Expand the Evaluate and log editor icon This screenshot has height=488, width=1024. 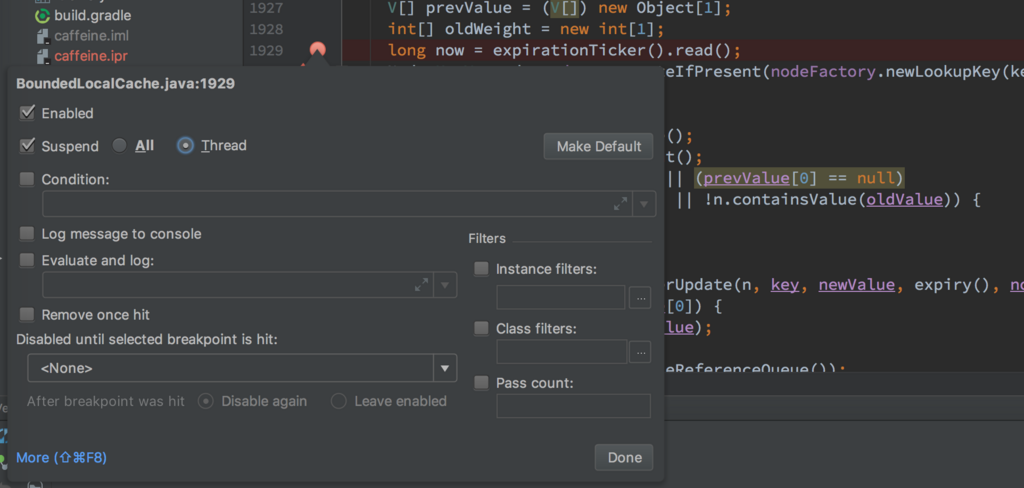(422, 285)
